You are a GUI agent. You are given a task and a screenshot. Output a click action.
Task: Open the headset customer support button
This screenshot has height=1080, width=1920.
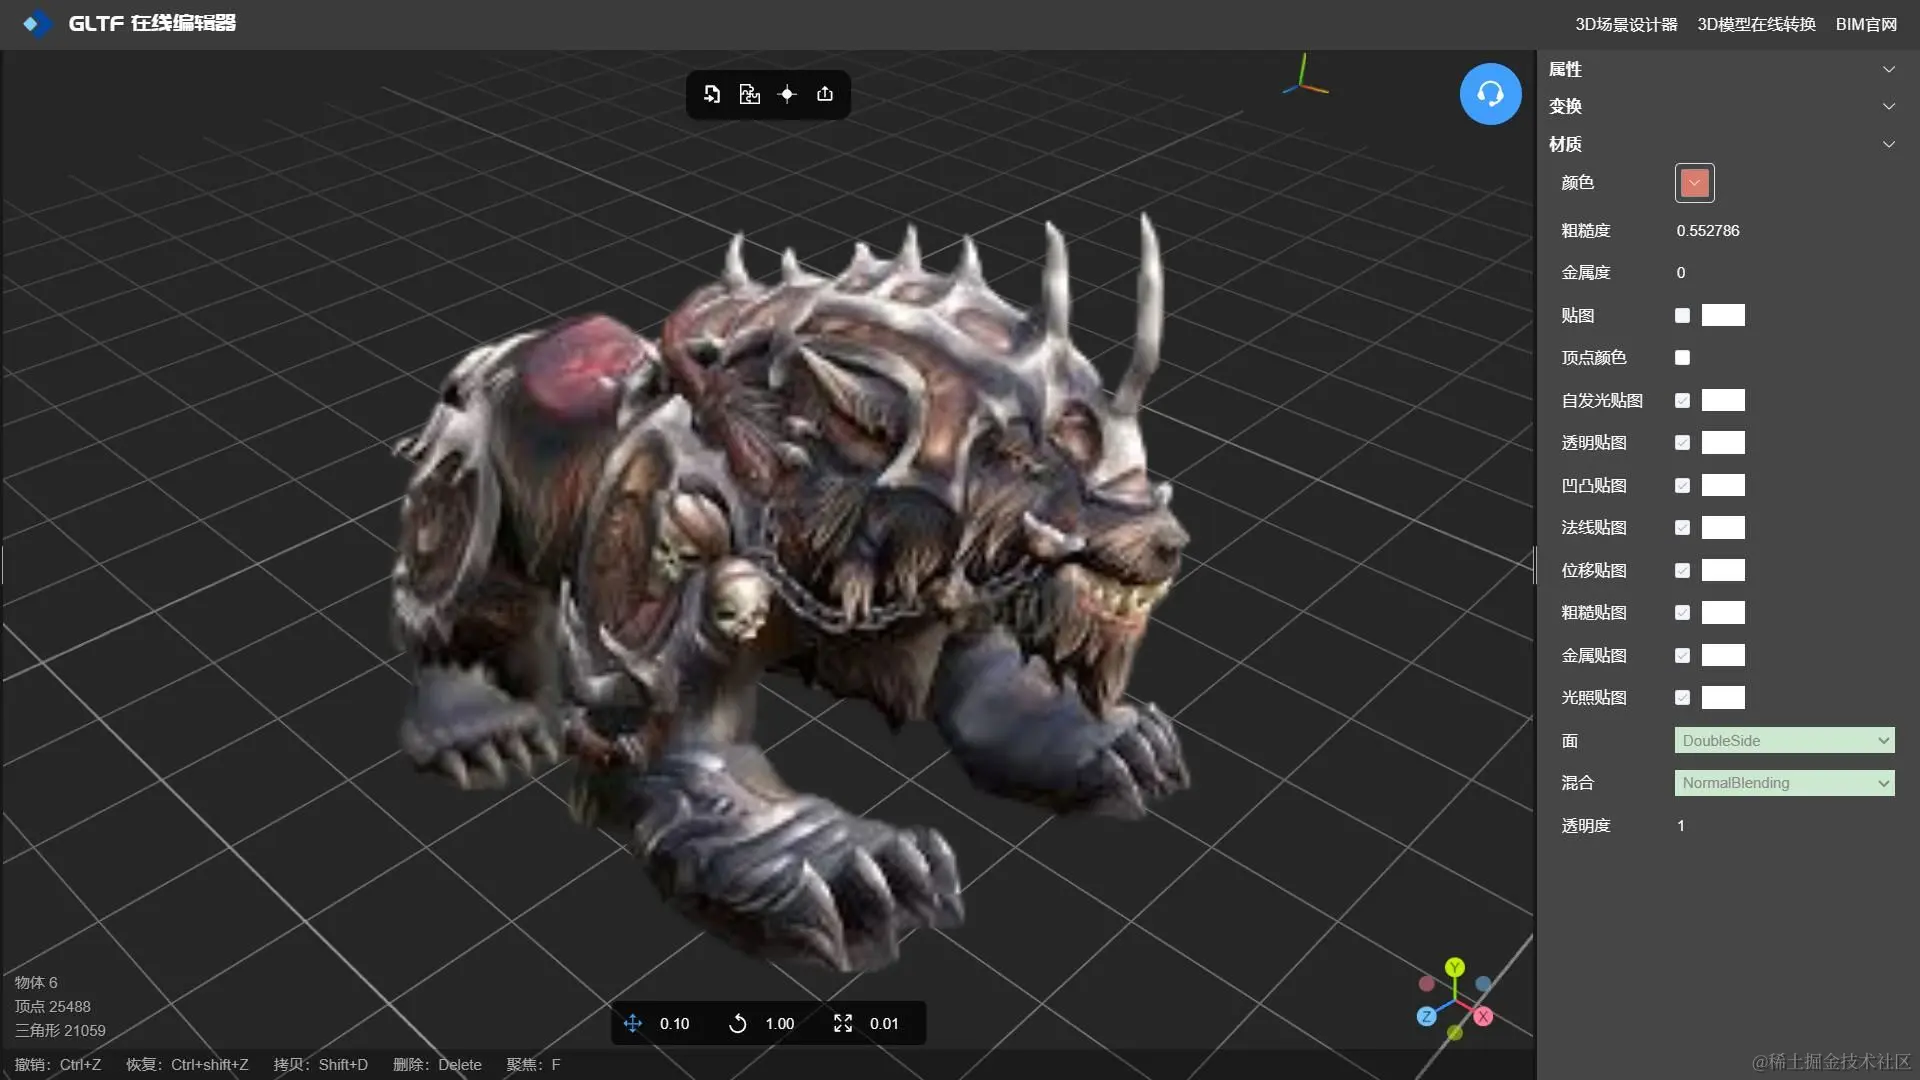click(x=1490, y=94)
